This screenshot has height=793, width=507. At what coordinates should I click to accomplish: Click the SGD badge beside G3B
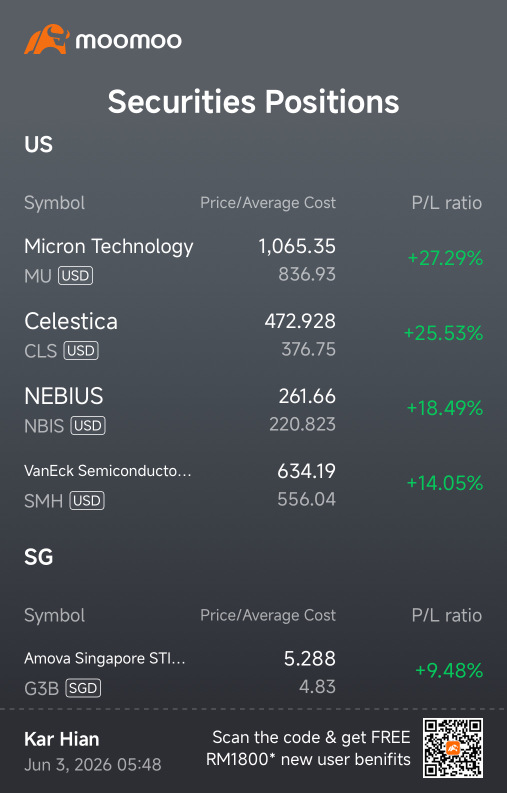pos(83,688)
